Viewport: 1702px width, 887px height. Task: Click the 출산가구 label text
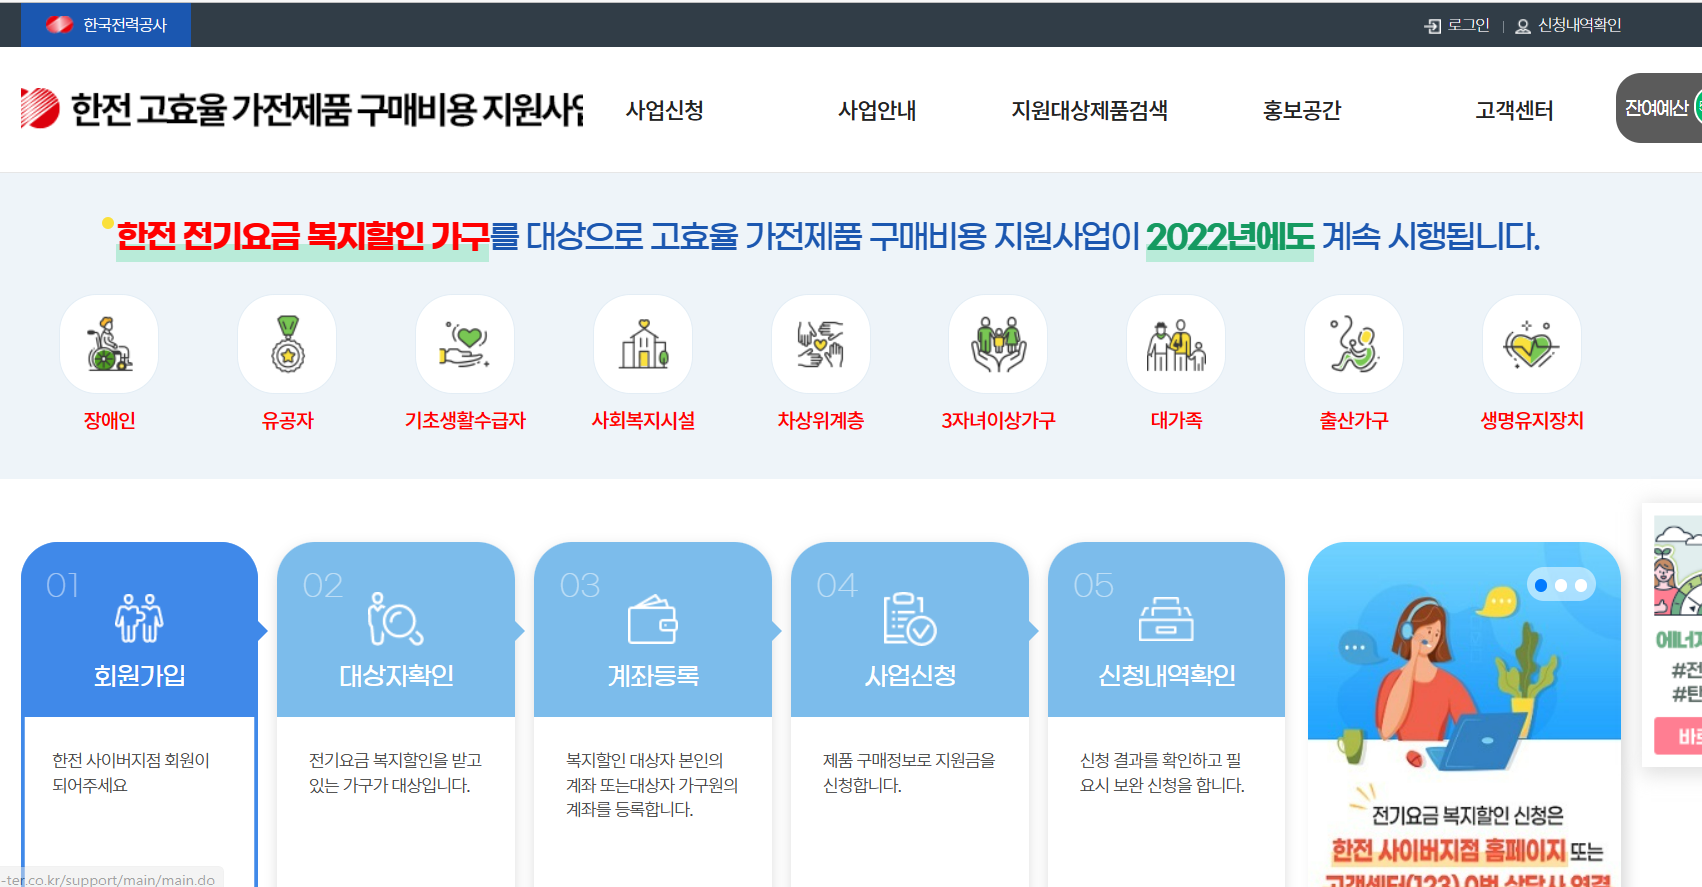coord(1354,421)
